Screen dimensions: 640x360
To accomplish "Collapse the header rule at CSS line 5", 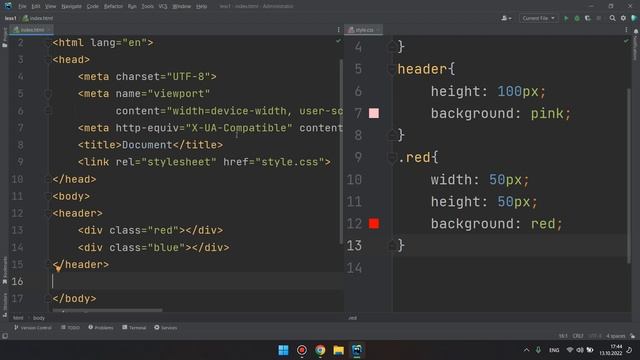I will [391, 69].
